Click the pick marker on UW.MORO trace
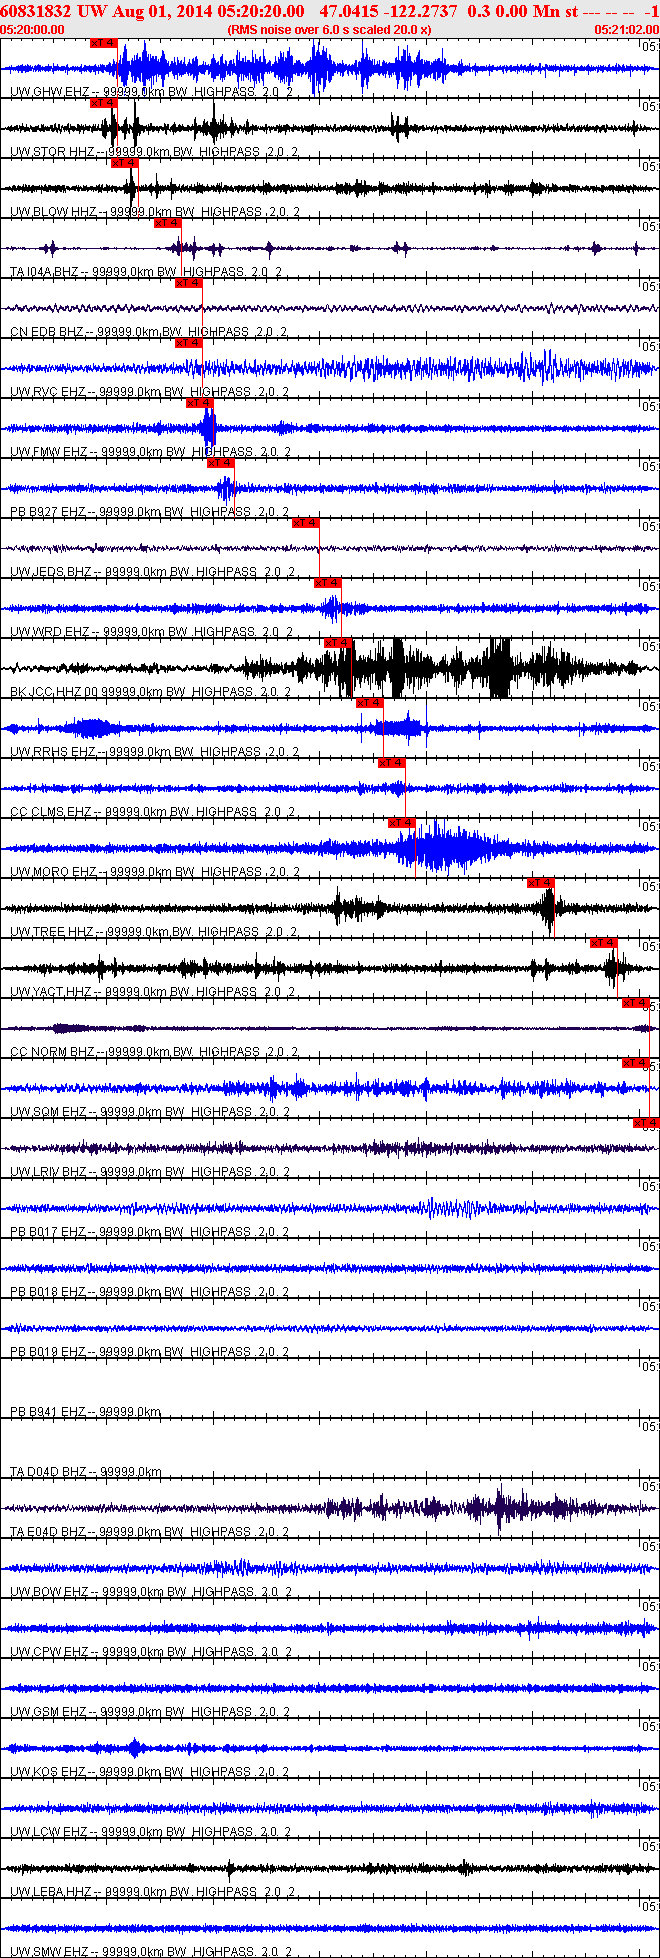 click(401, 823)
